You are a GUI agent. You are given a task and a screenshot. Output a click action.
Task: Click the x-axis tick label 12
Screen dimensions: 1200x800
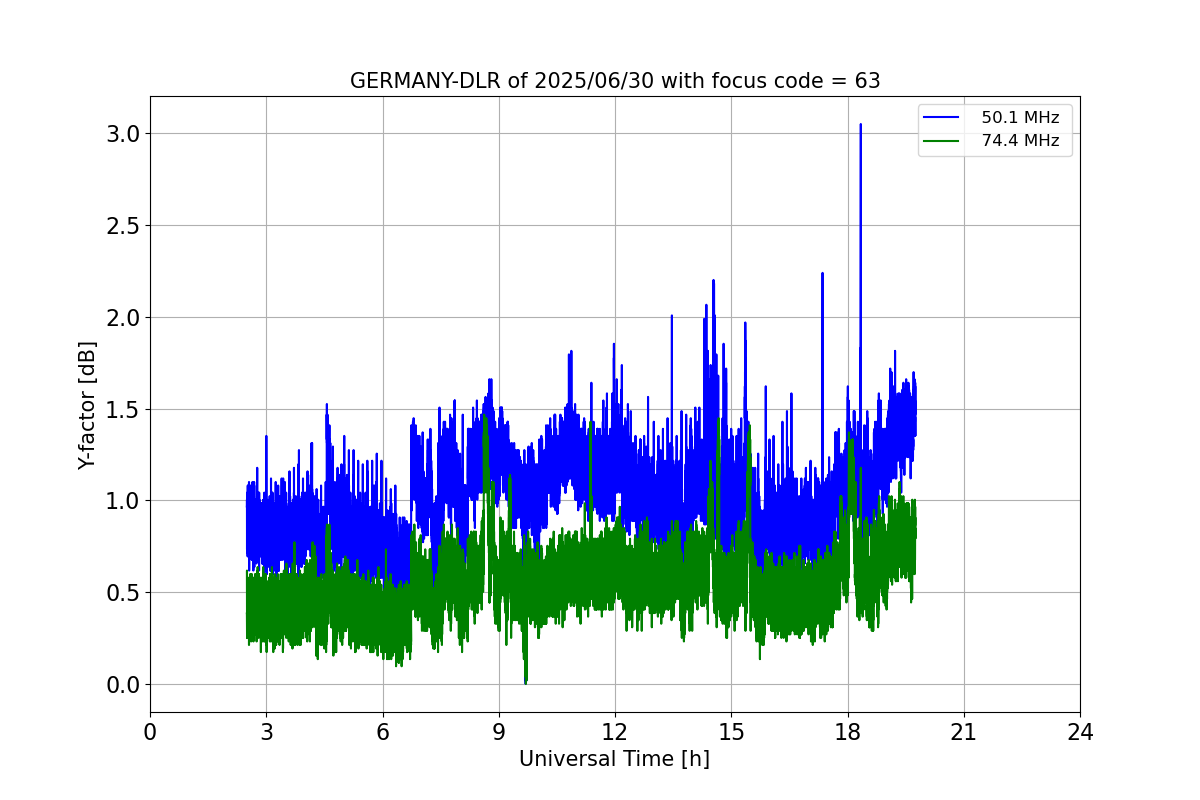pyautogui.click(x=615, y=732)
